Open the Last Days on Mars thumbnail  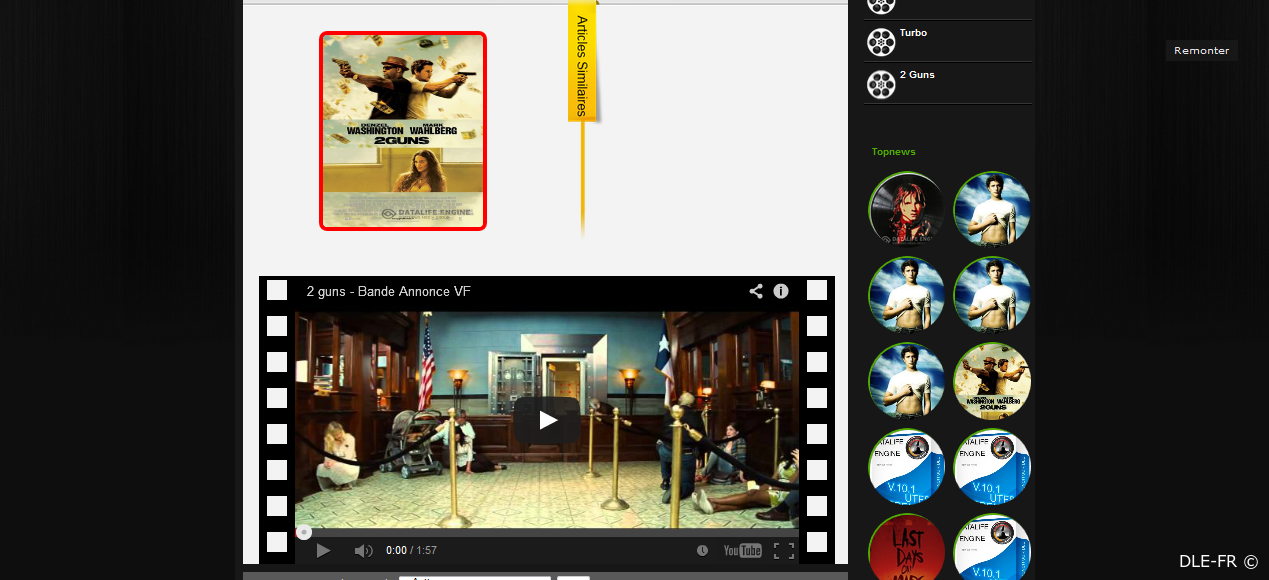[906, 547]
